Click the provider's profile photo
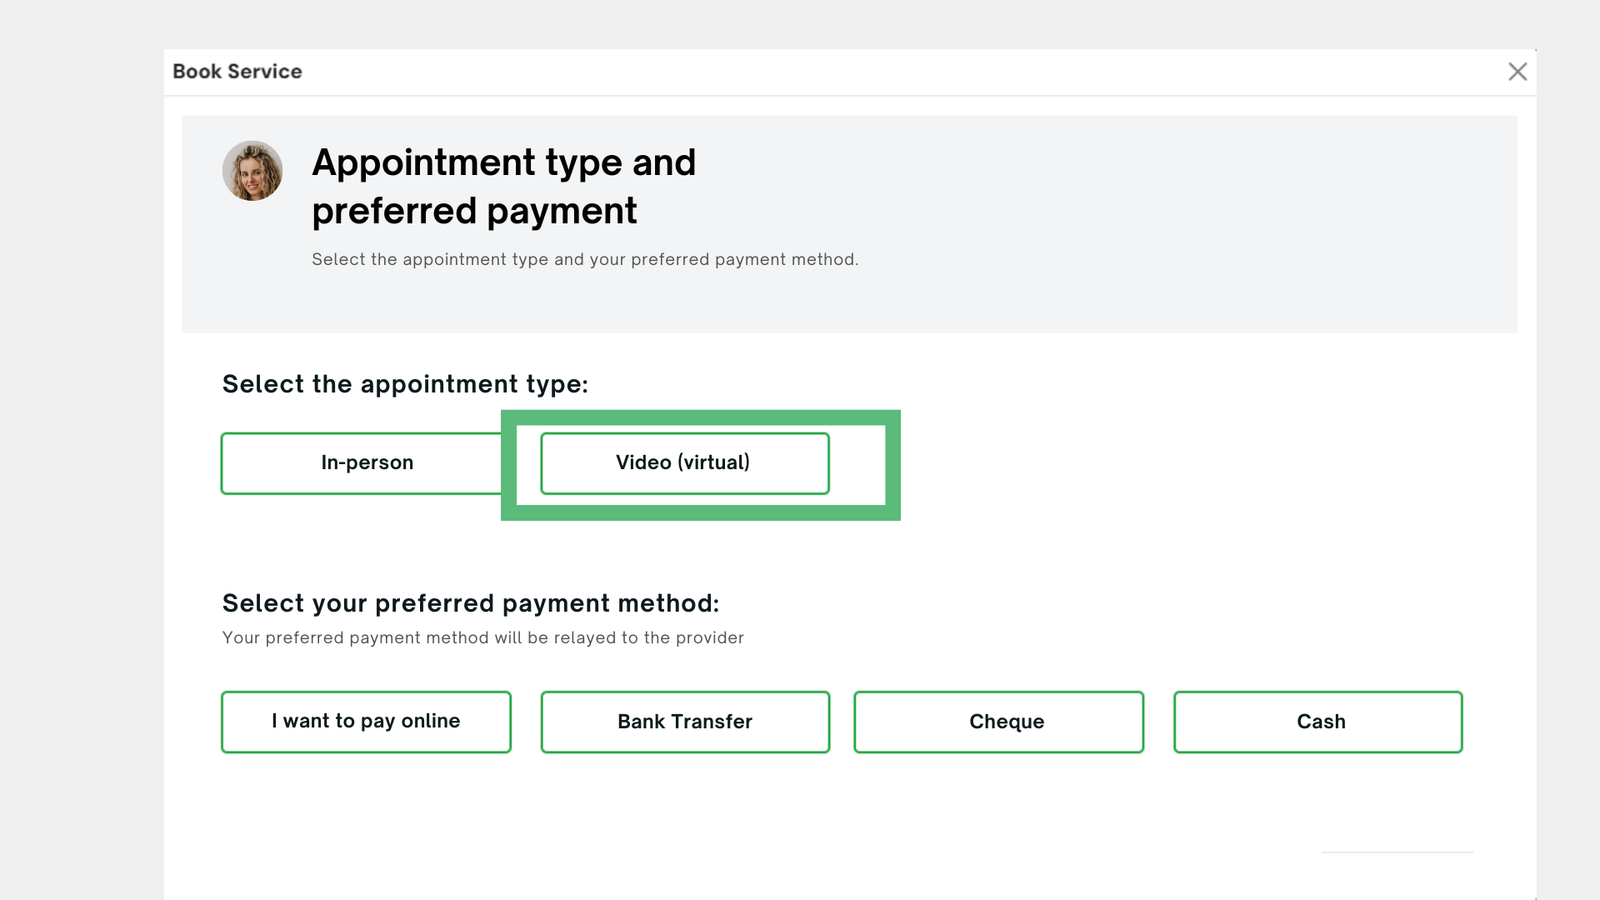 point(252,171)
